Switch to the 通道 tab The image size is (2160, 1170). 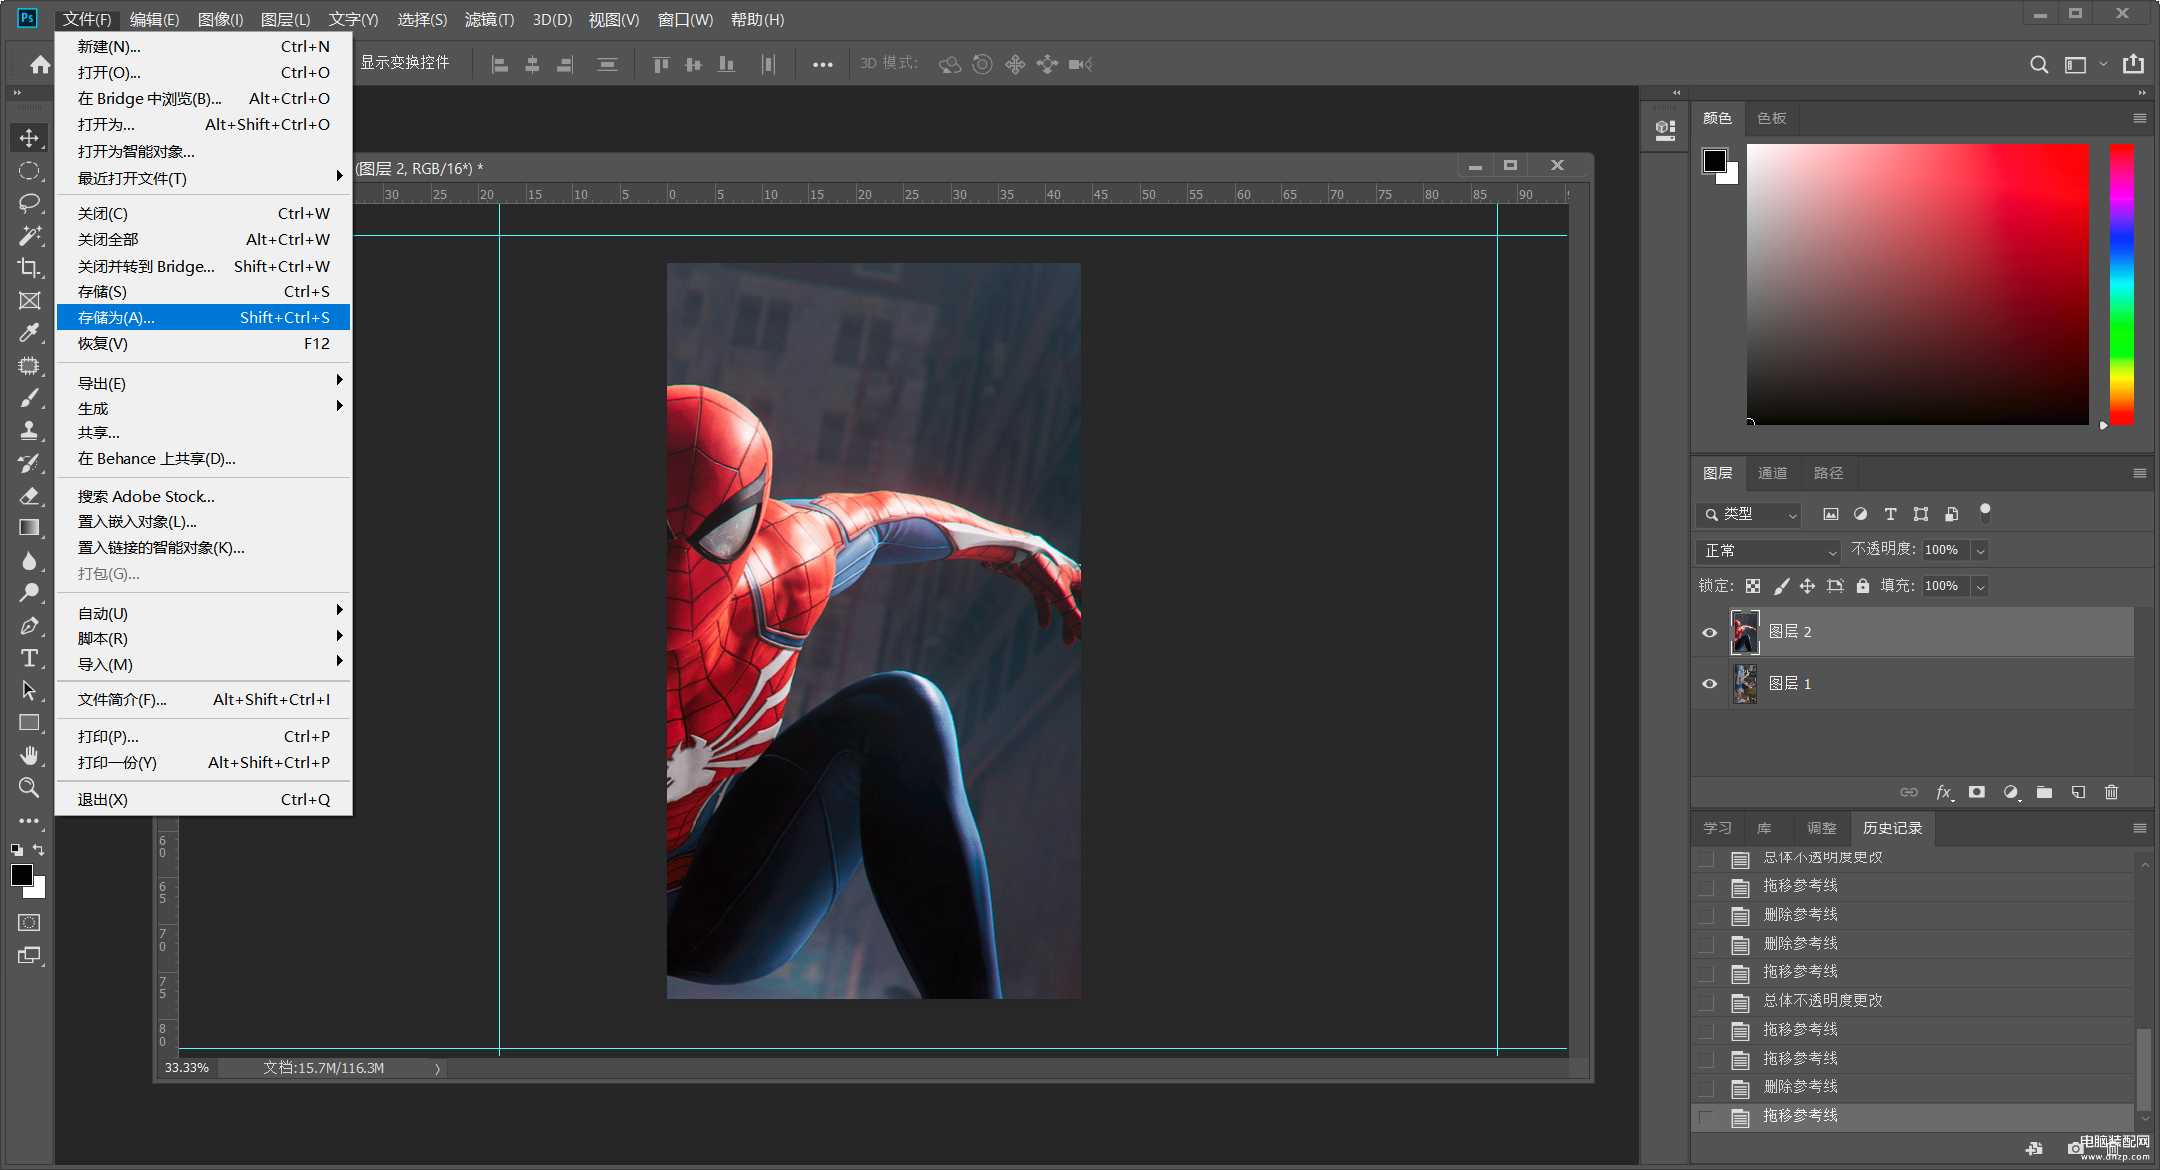click(x=1772, y=473)
